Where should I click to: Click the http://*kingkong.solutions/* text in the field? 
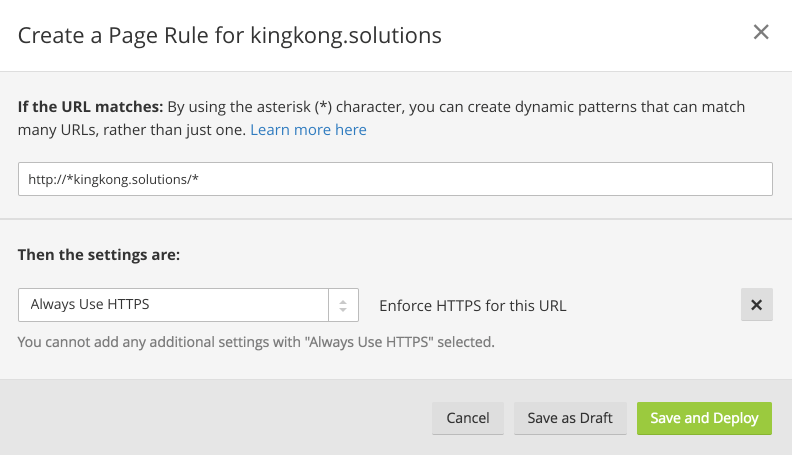click(x=115, y=179)
